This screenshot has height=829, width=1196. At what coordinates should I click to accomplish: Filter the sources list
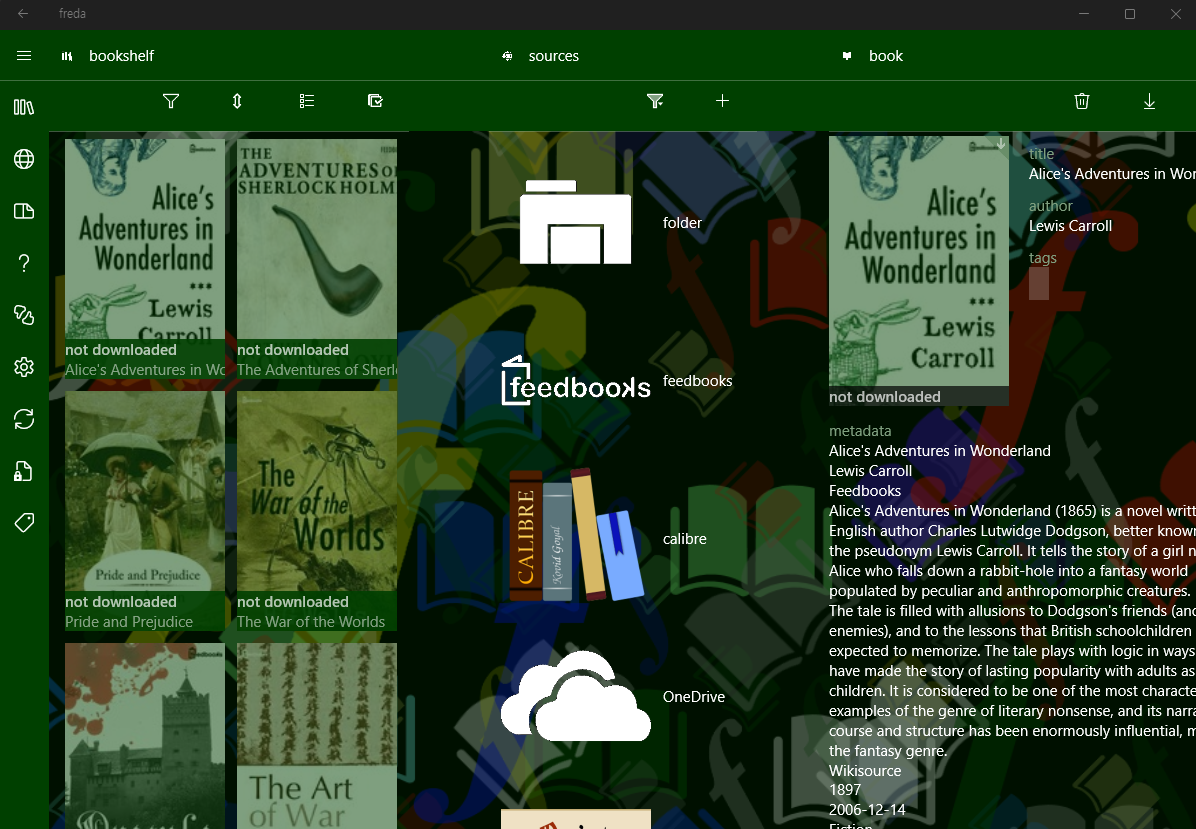click(655, 101)
